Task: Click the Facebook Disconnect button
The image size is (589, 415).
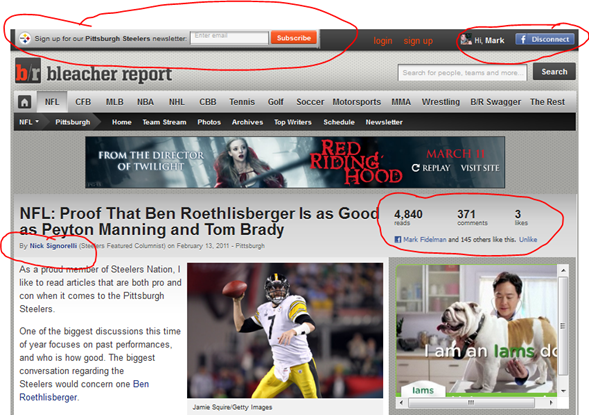Action: coord(545,39)
